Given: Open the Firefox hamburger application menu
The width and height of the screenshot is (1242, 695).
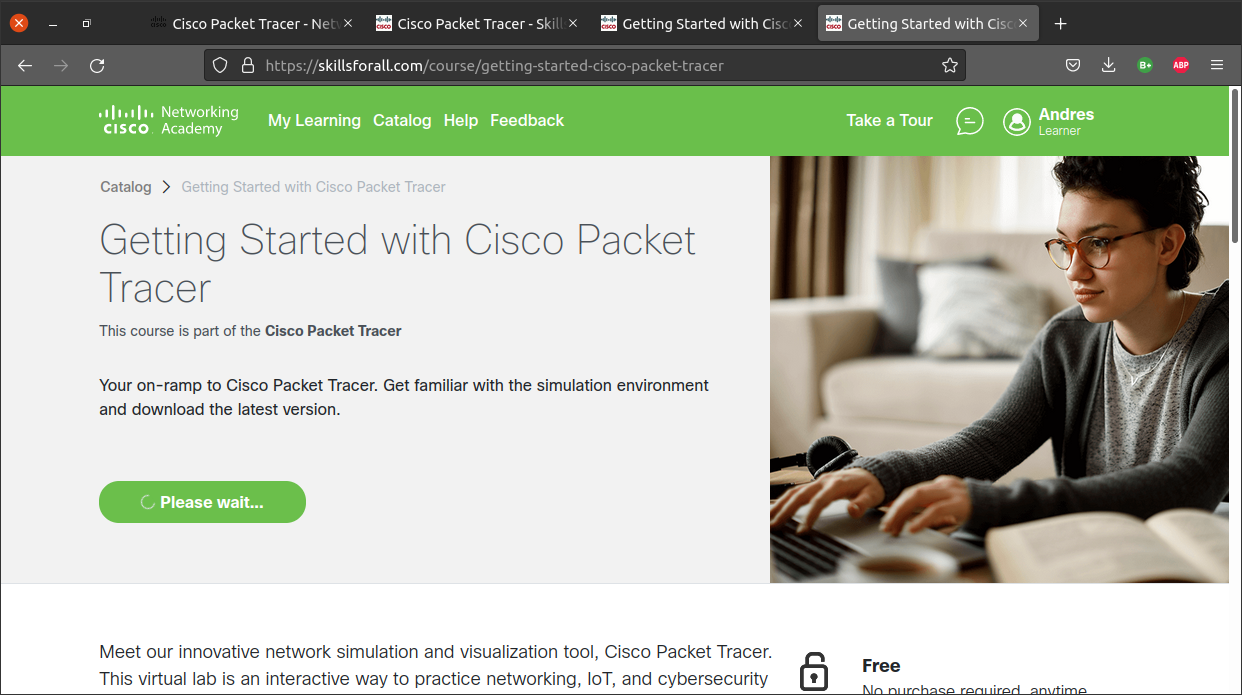Looking at the screenshot, I should click(x=1217, y=66).
